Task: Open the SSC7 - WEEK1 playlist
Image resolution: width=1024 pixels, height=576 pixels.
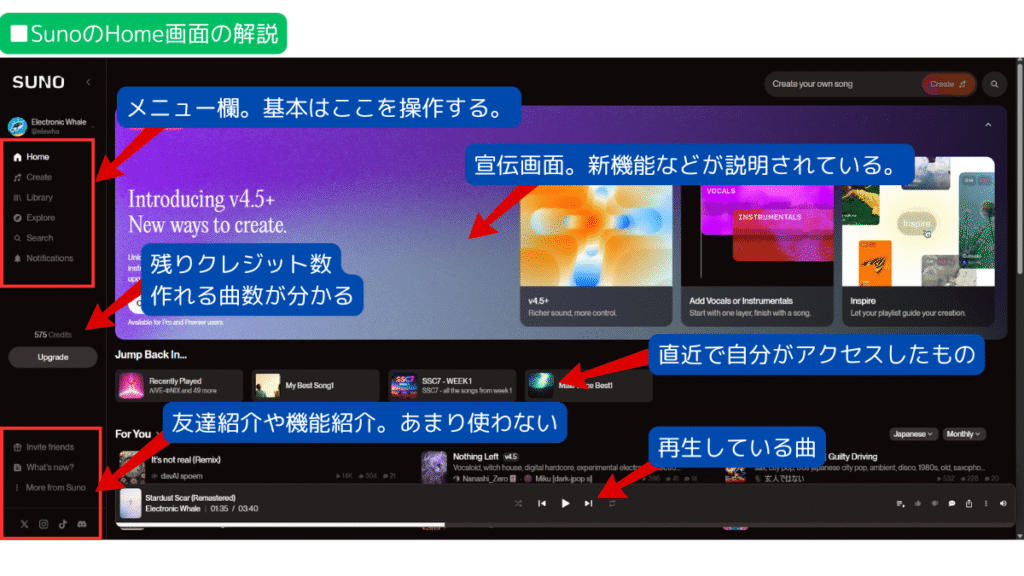Action: tap(452, 386)
